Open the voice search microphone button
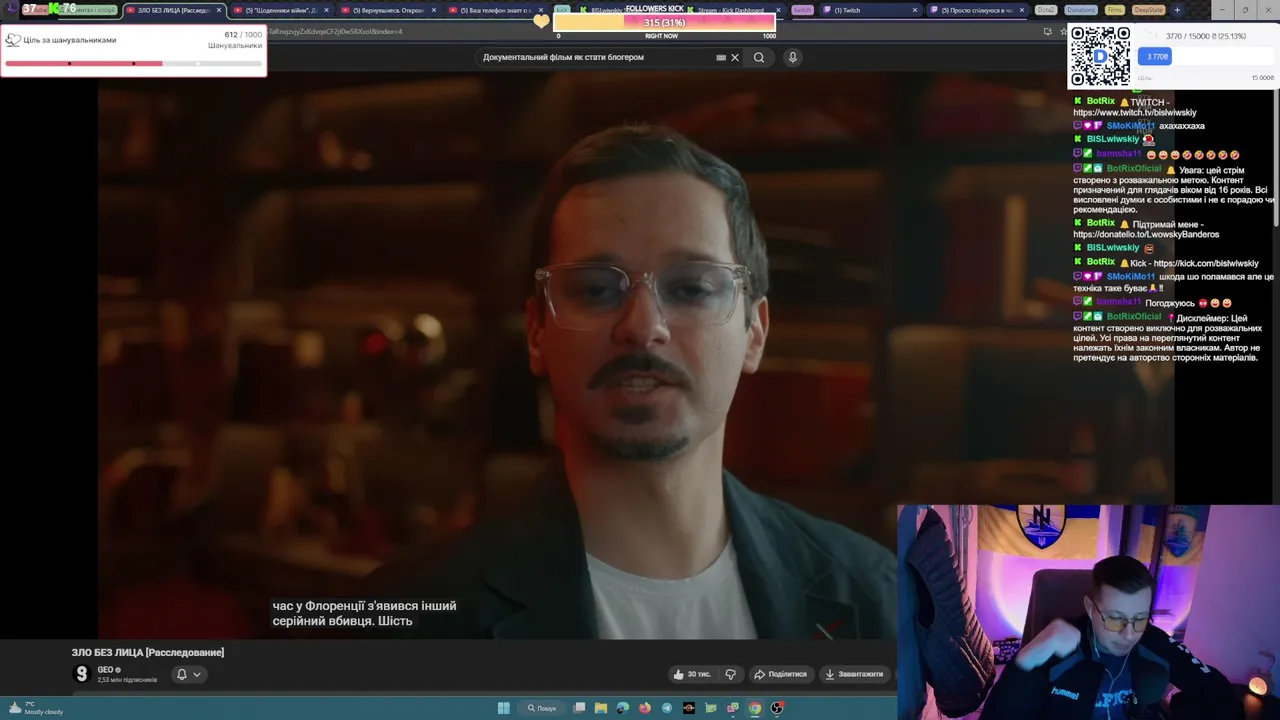This screenshot has width=1280, height=720. (x=792, y=57)
